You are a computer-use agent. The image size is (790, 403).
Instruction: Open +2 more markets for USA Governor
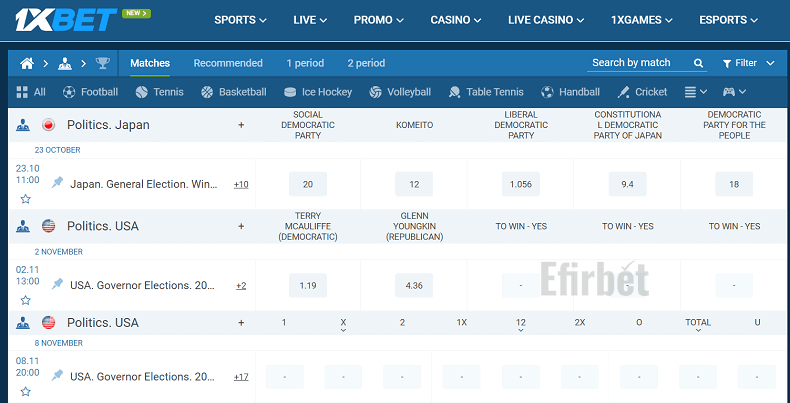(x=241, y=286)
